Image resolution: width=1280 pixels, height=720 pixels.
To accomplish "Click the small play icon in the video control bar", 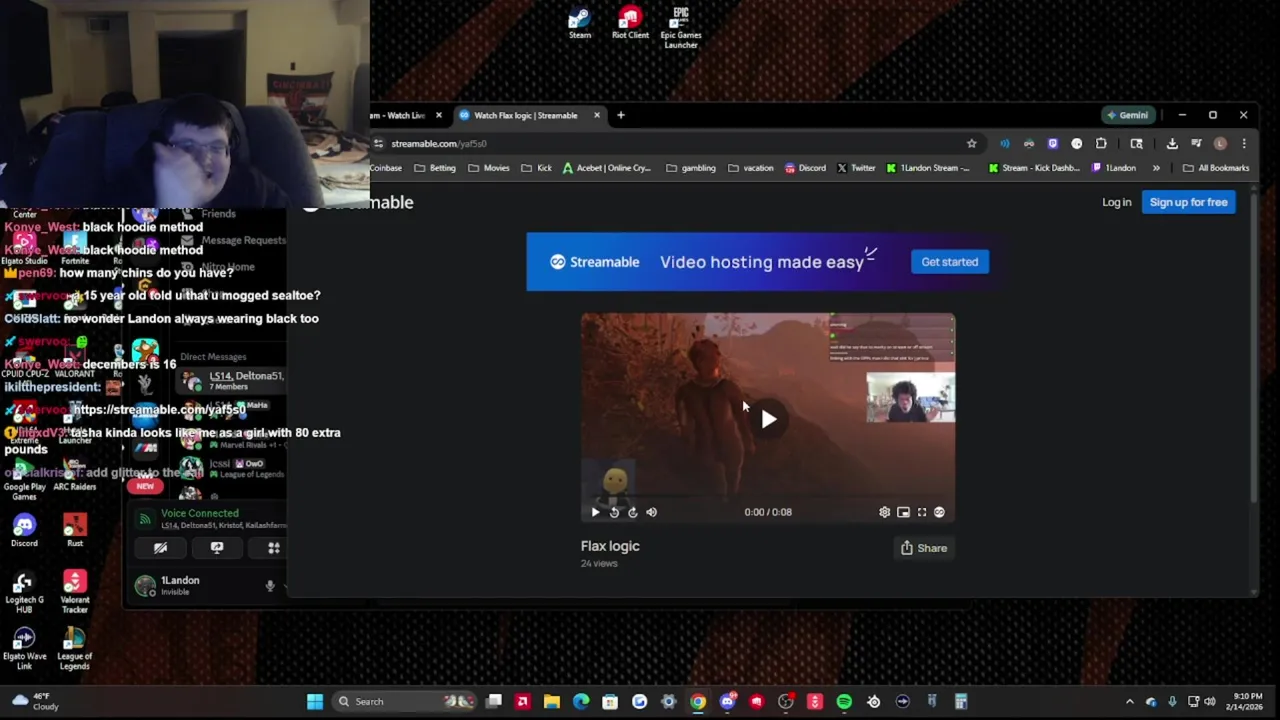I will (595, 512).
